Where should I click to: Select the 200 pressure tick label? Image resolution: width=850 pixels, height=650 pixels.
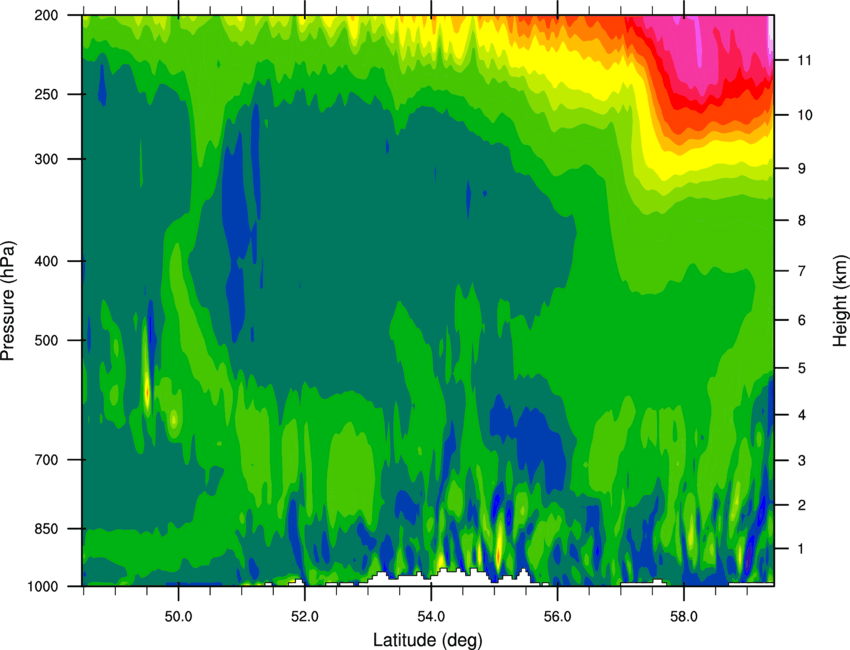pos(47,16)
